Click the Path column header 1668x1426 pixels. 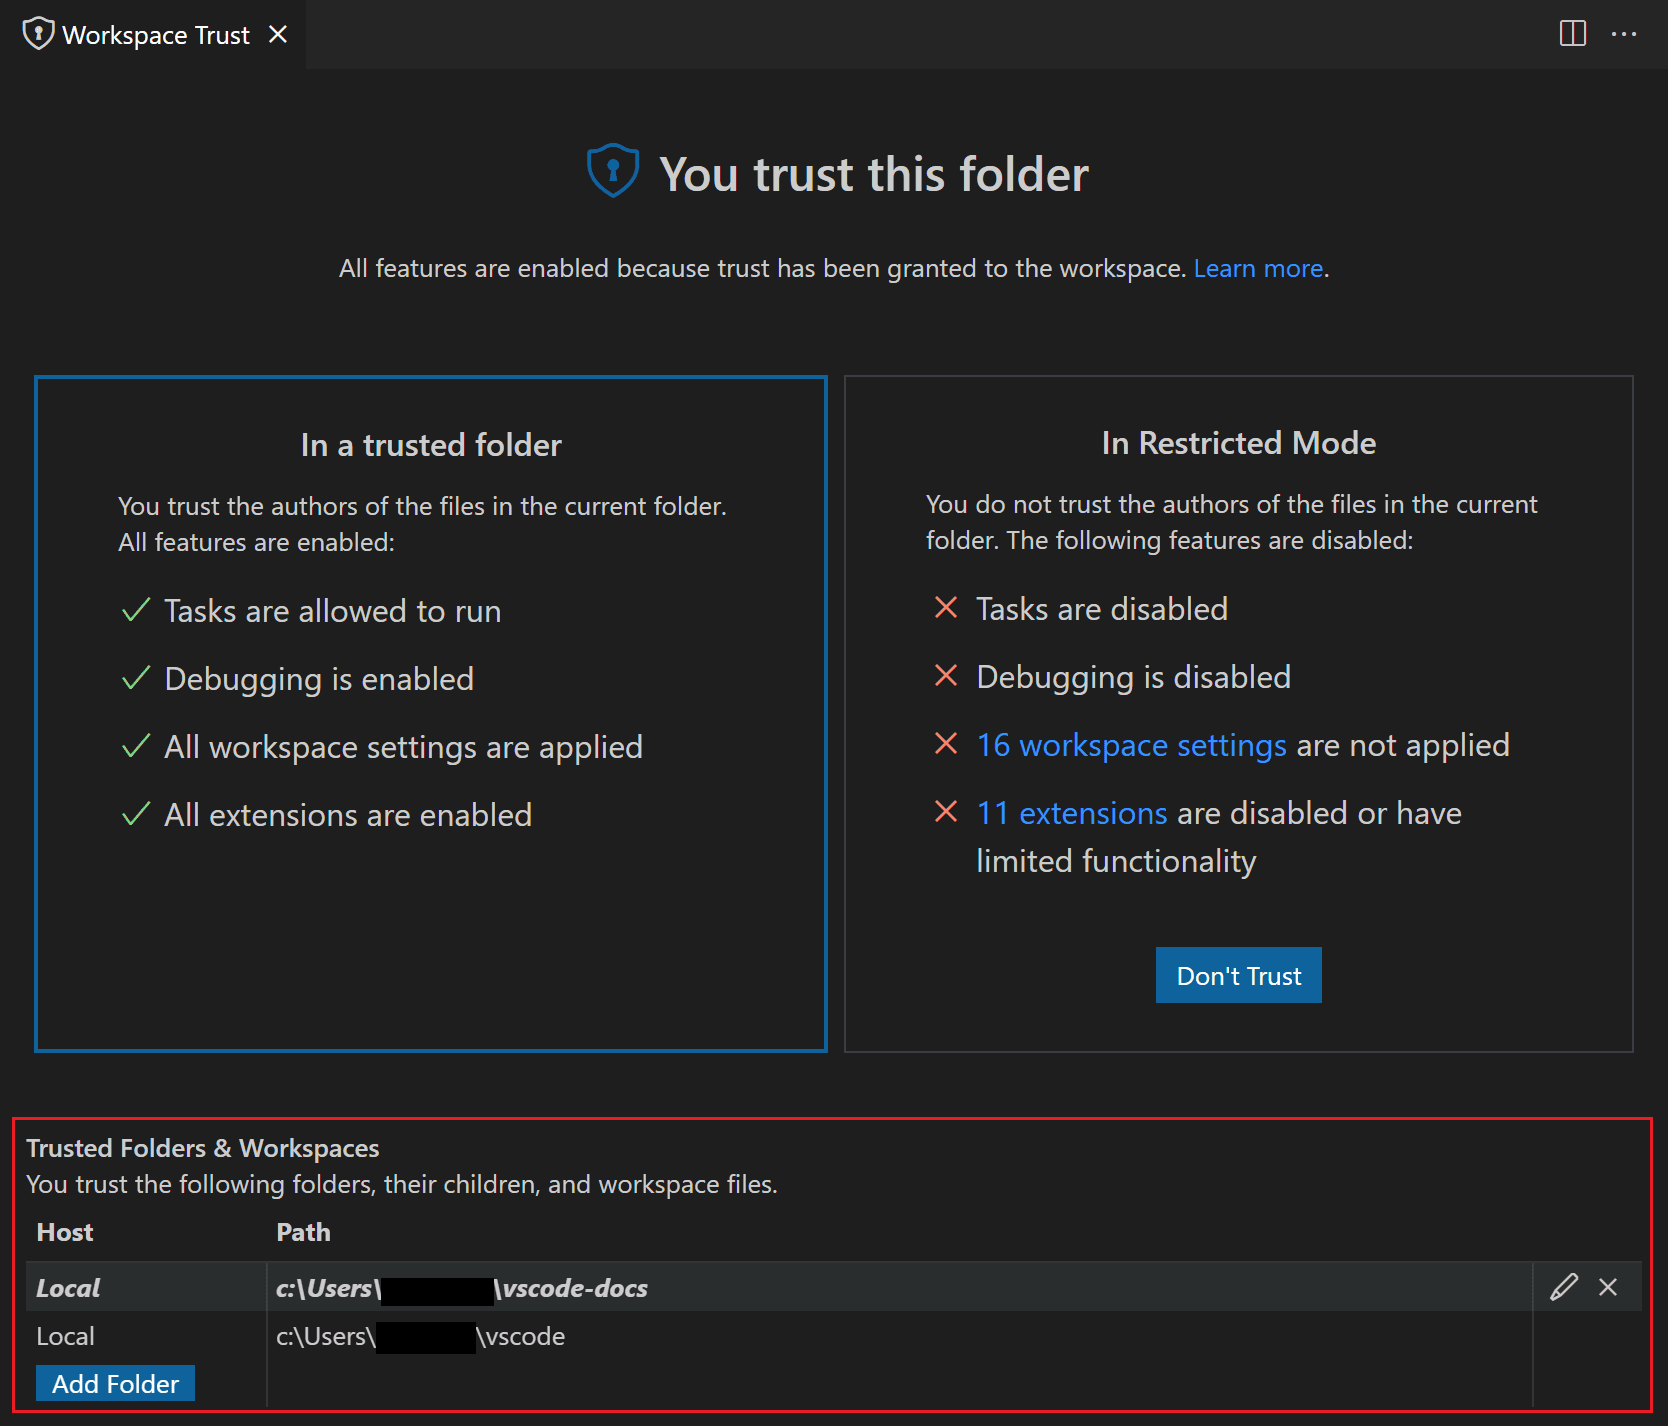(303, 1232)
